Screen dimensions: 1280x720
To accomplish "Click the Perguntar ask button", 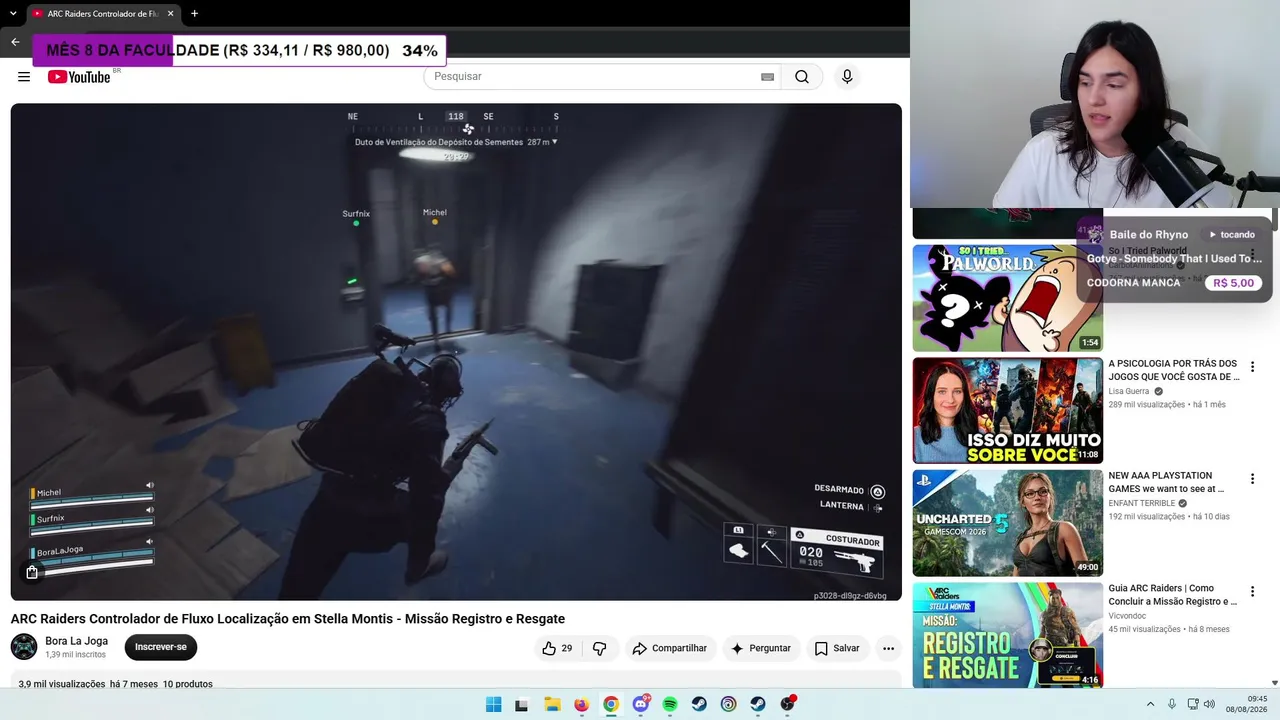I will pyautogui.click(x=761, y=648).
